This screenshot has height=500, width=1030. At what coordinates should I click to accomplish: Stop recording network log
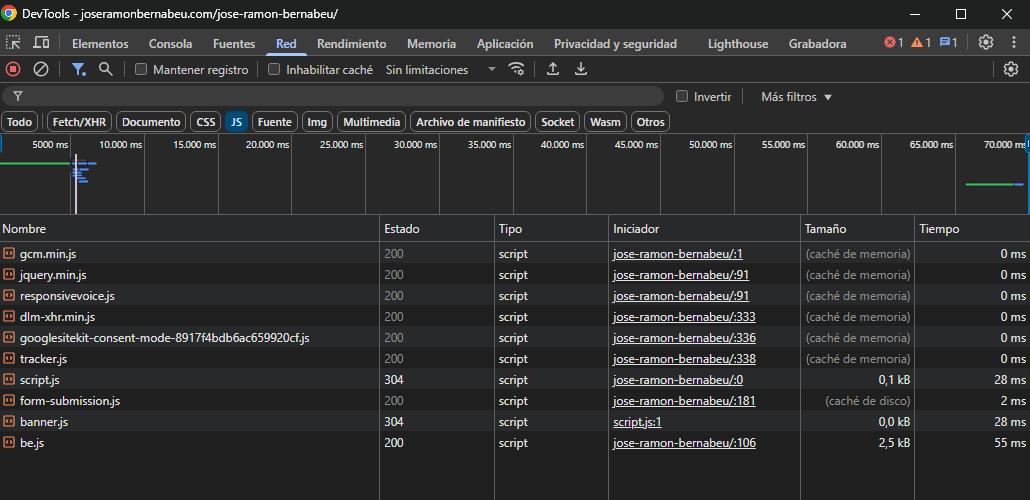tap(13, 69)
